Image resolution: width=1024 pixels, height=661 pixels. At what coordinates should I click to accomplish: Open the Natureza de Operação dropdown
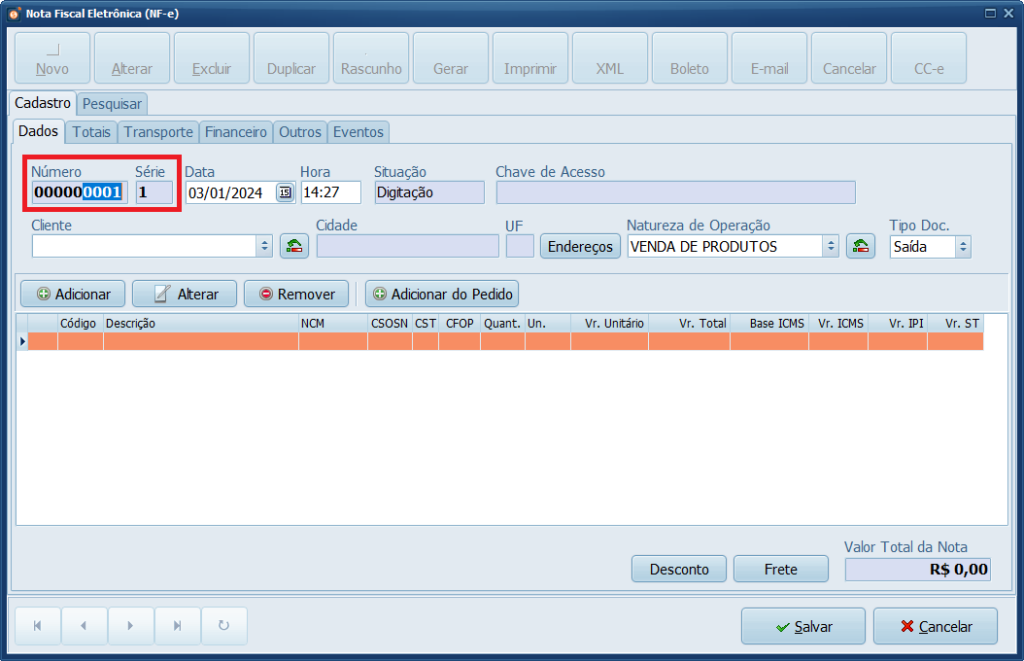coord(830,246)
